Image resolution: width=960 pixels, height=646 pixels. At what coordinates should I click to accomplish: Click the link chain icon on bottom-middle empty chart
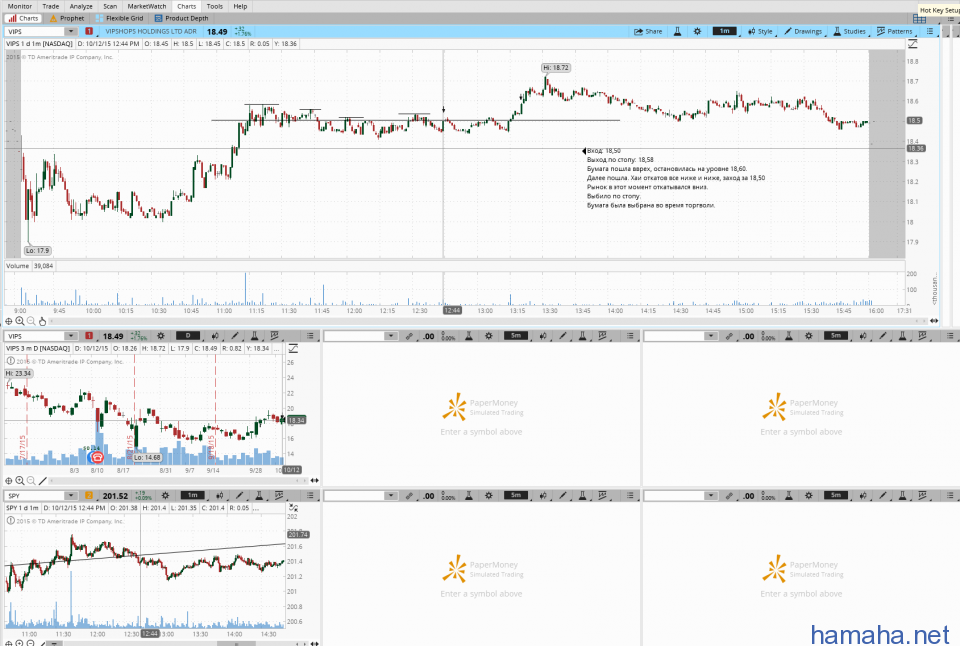(409, 495)
